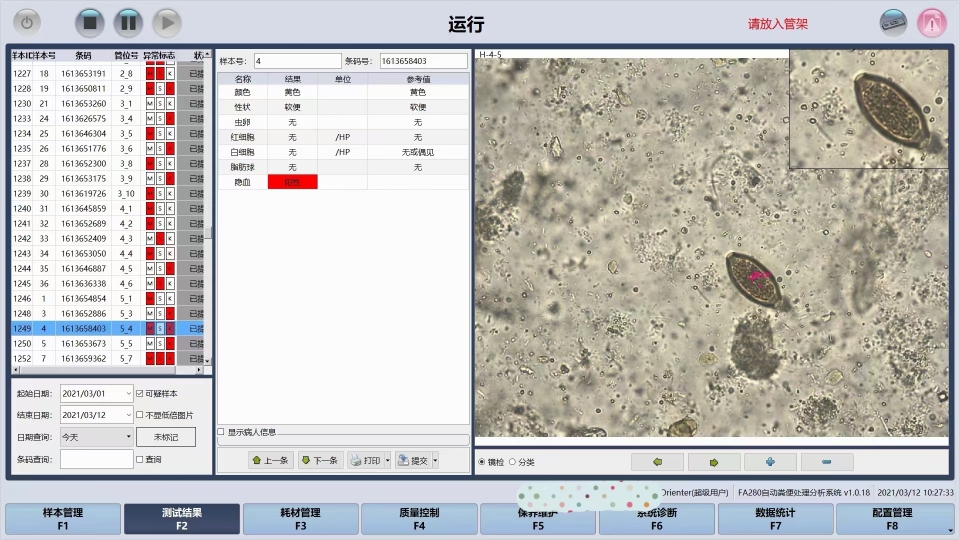Click the red 隐血 positive result cell

click(293, 182)
